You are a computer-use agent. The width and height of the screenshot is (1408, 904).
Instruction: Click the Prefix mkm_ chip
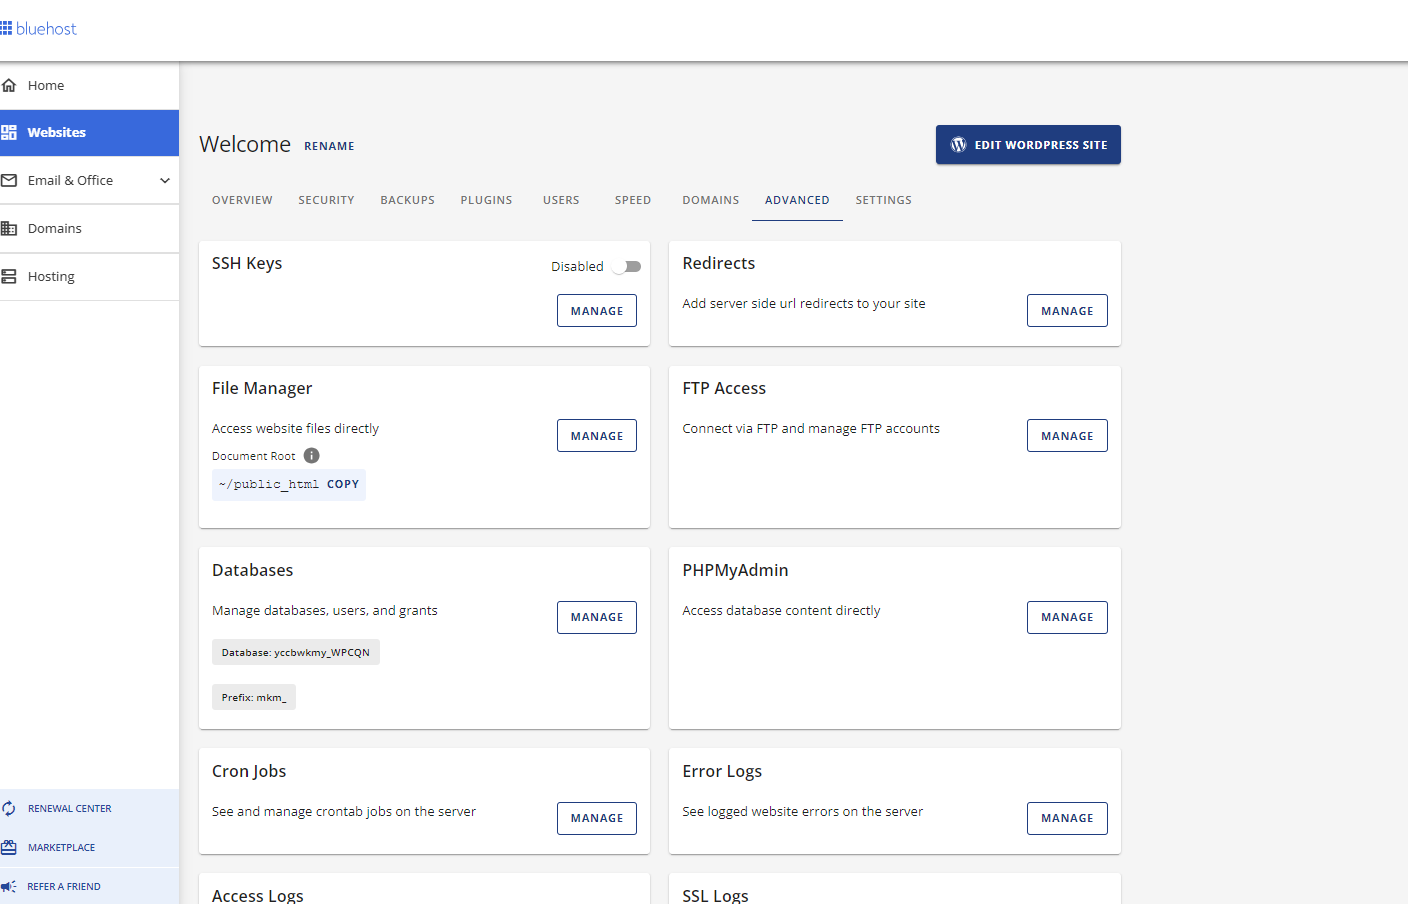[254, 697]
